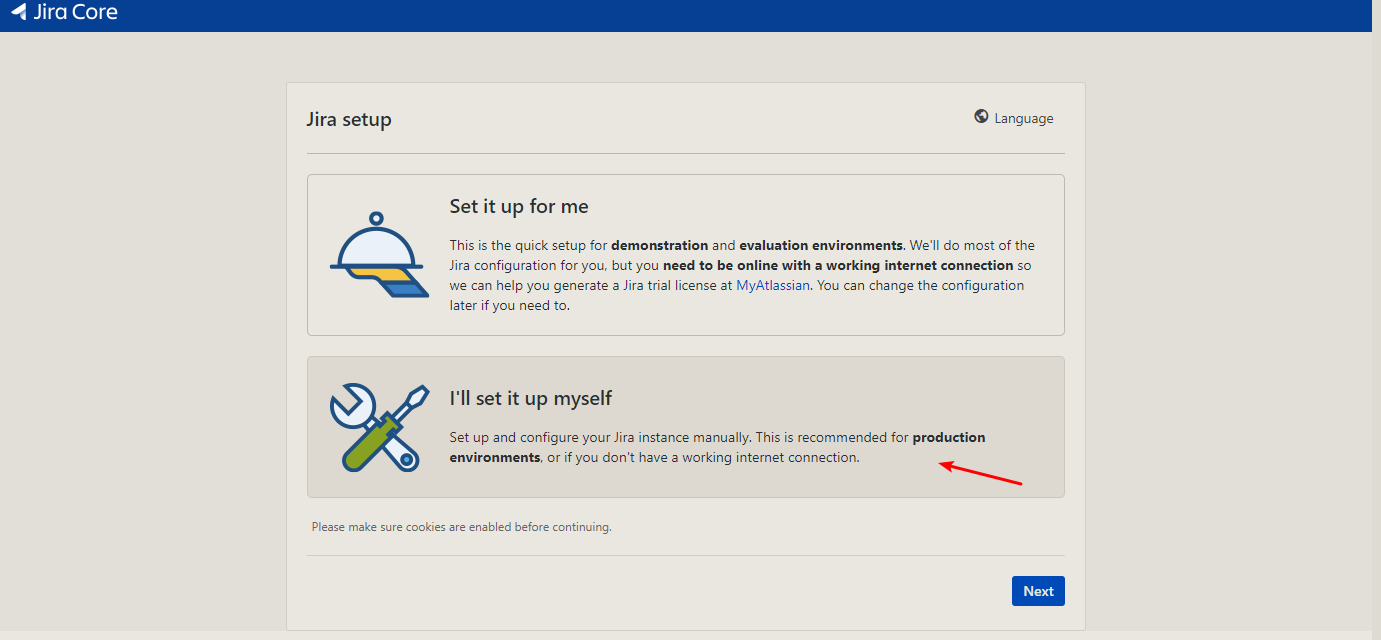Click "You can change the configuration" sentence
Image resolution: width=1381 pixels, height=640 pixels.
920,285
